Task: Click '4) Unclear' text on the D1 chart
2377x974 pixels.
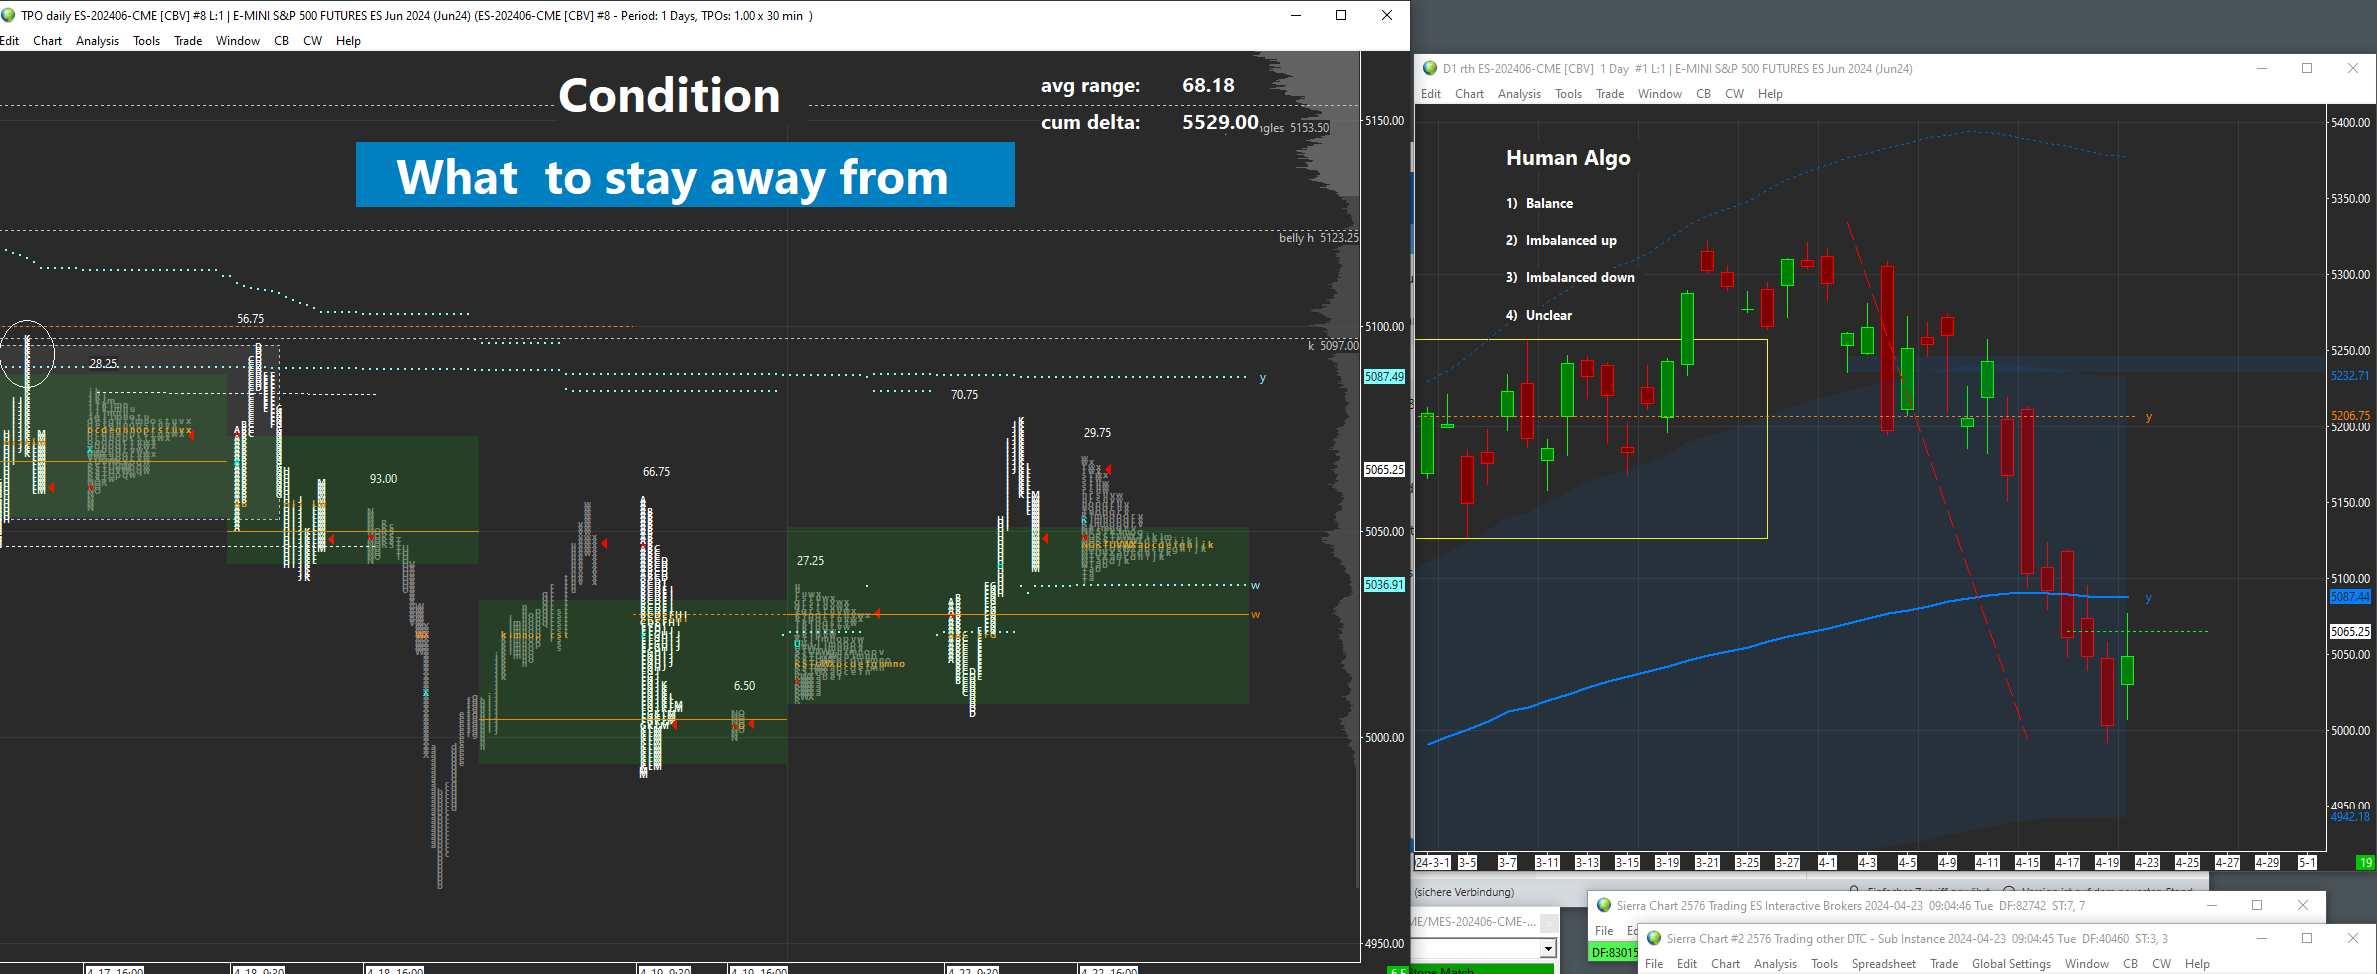Action: 1539,315
